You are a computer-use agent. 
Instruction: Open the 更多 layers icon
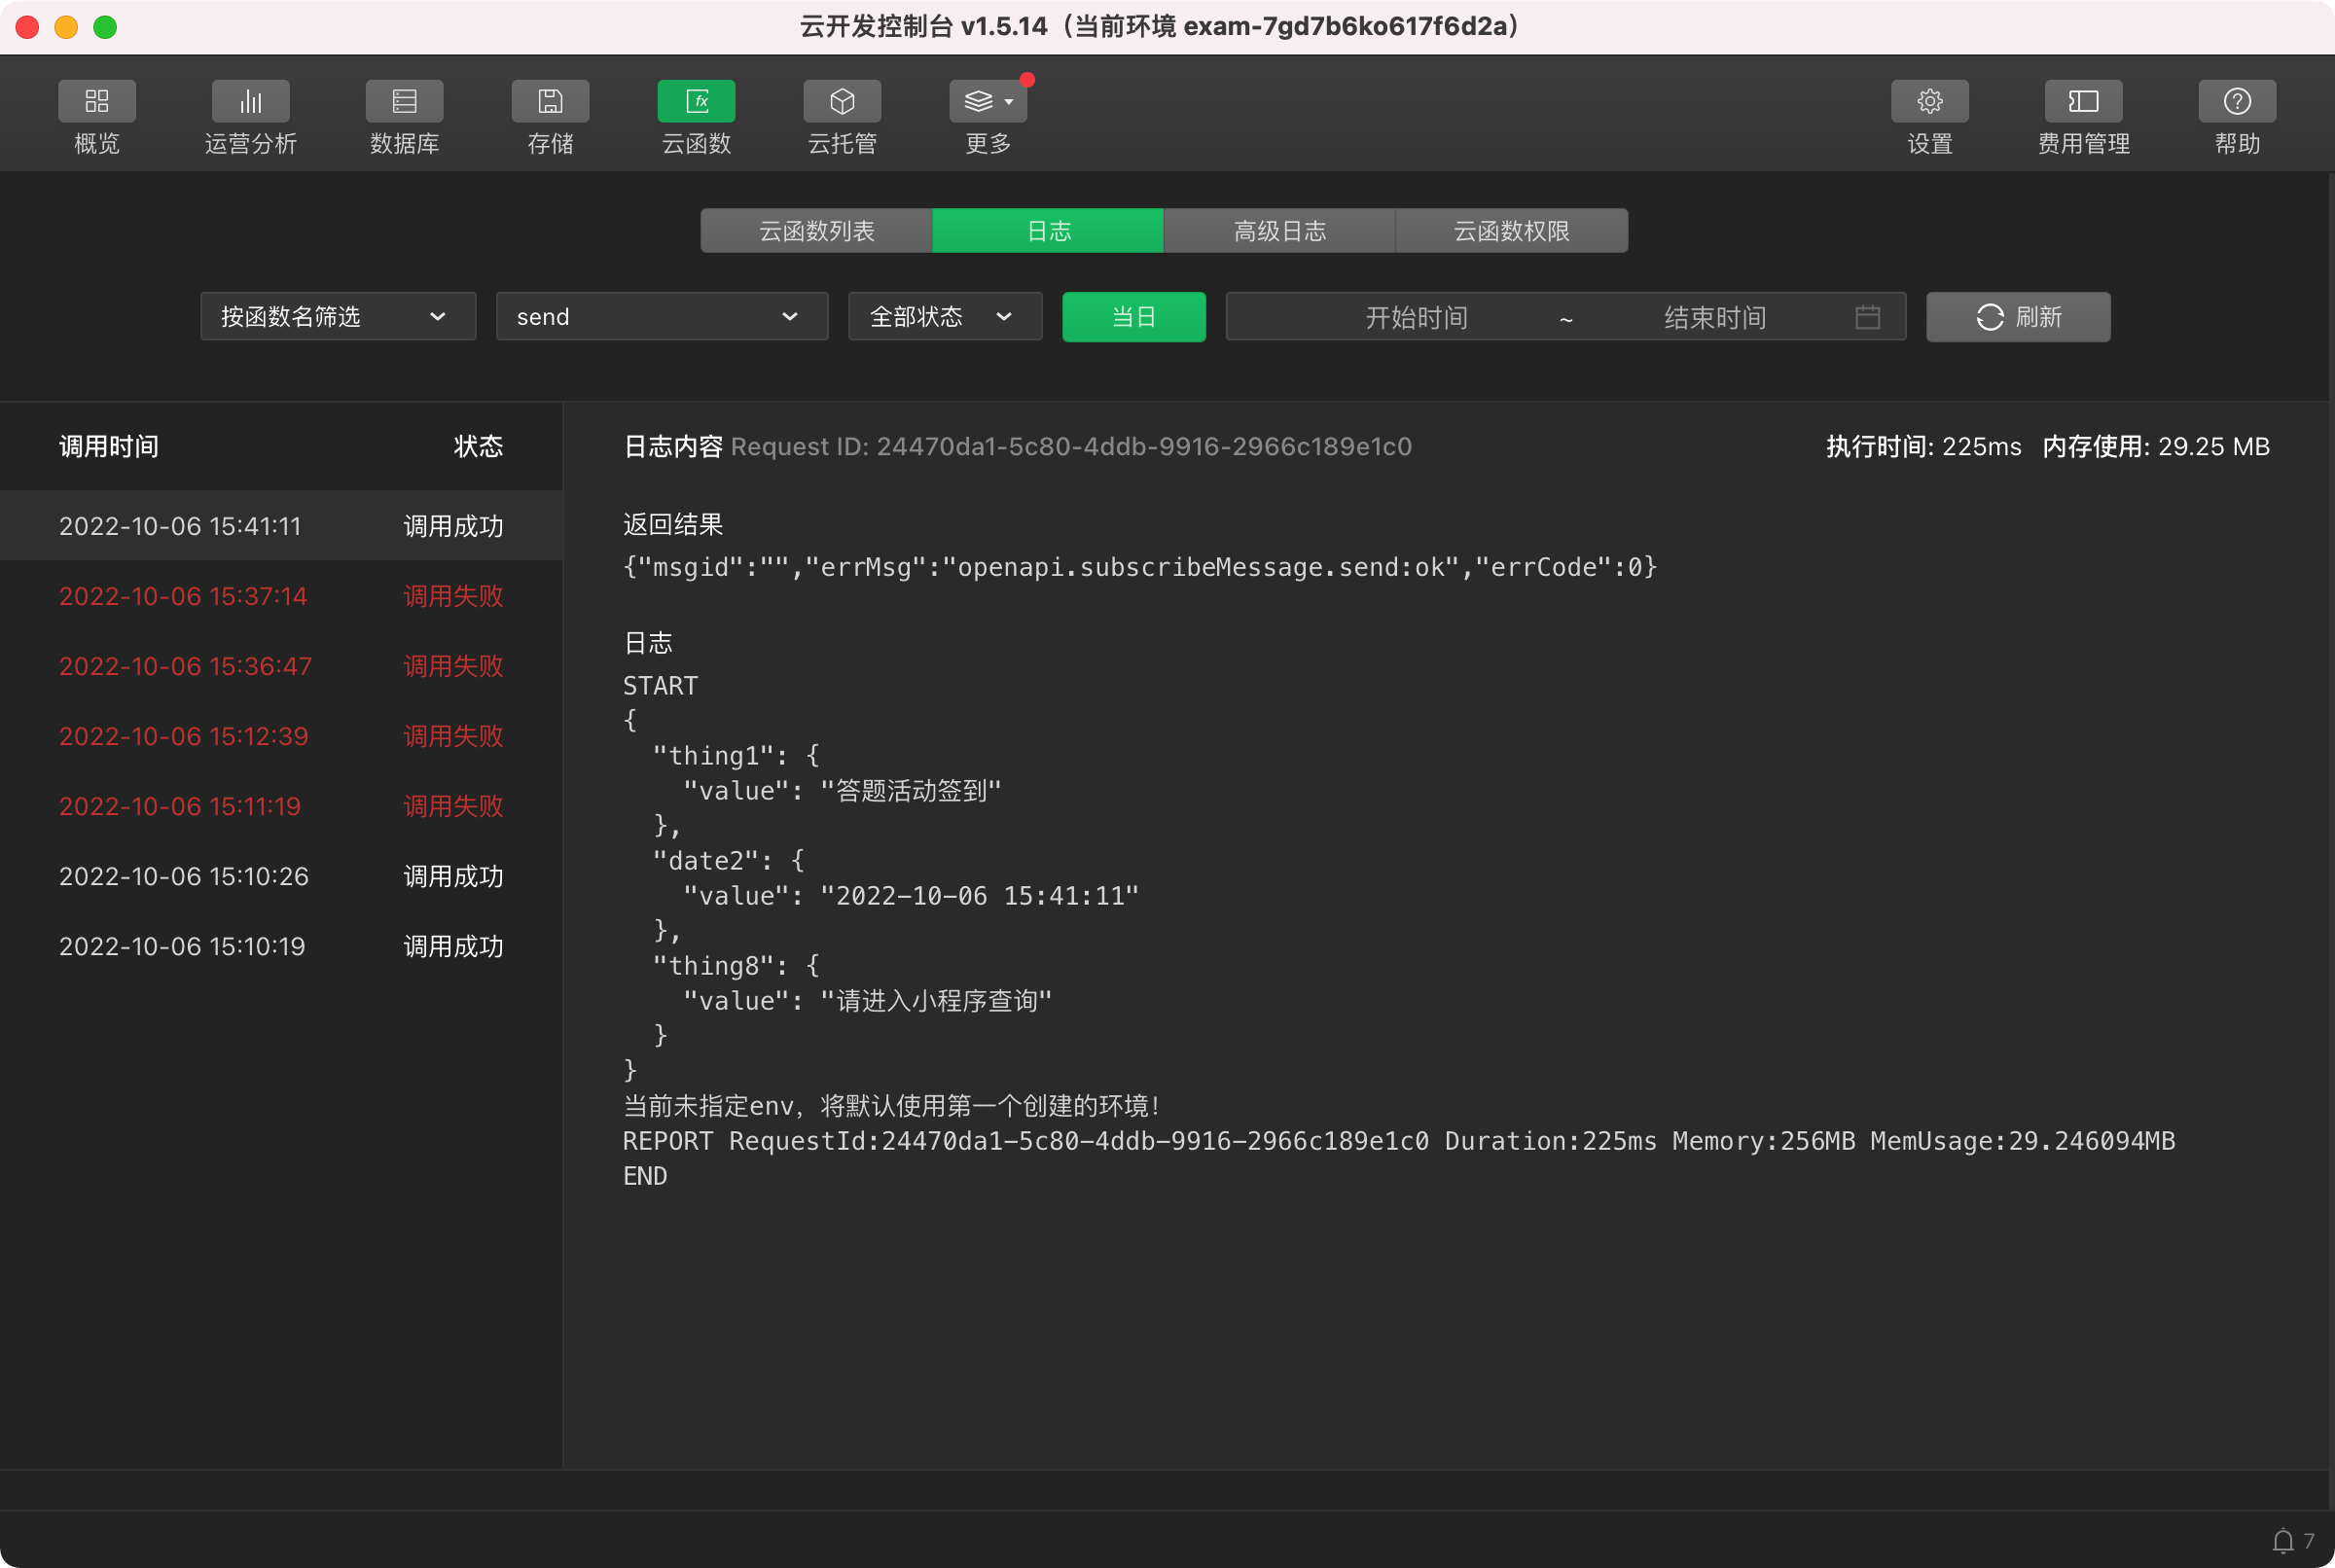tap(987, 101)
